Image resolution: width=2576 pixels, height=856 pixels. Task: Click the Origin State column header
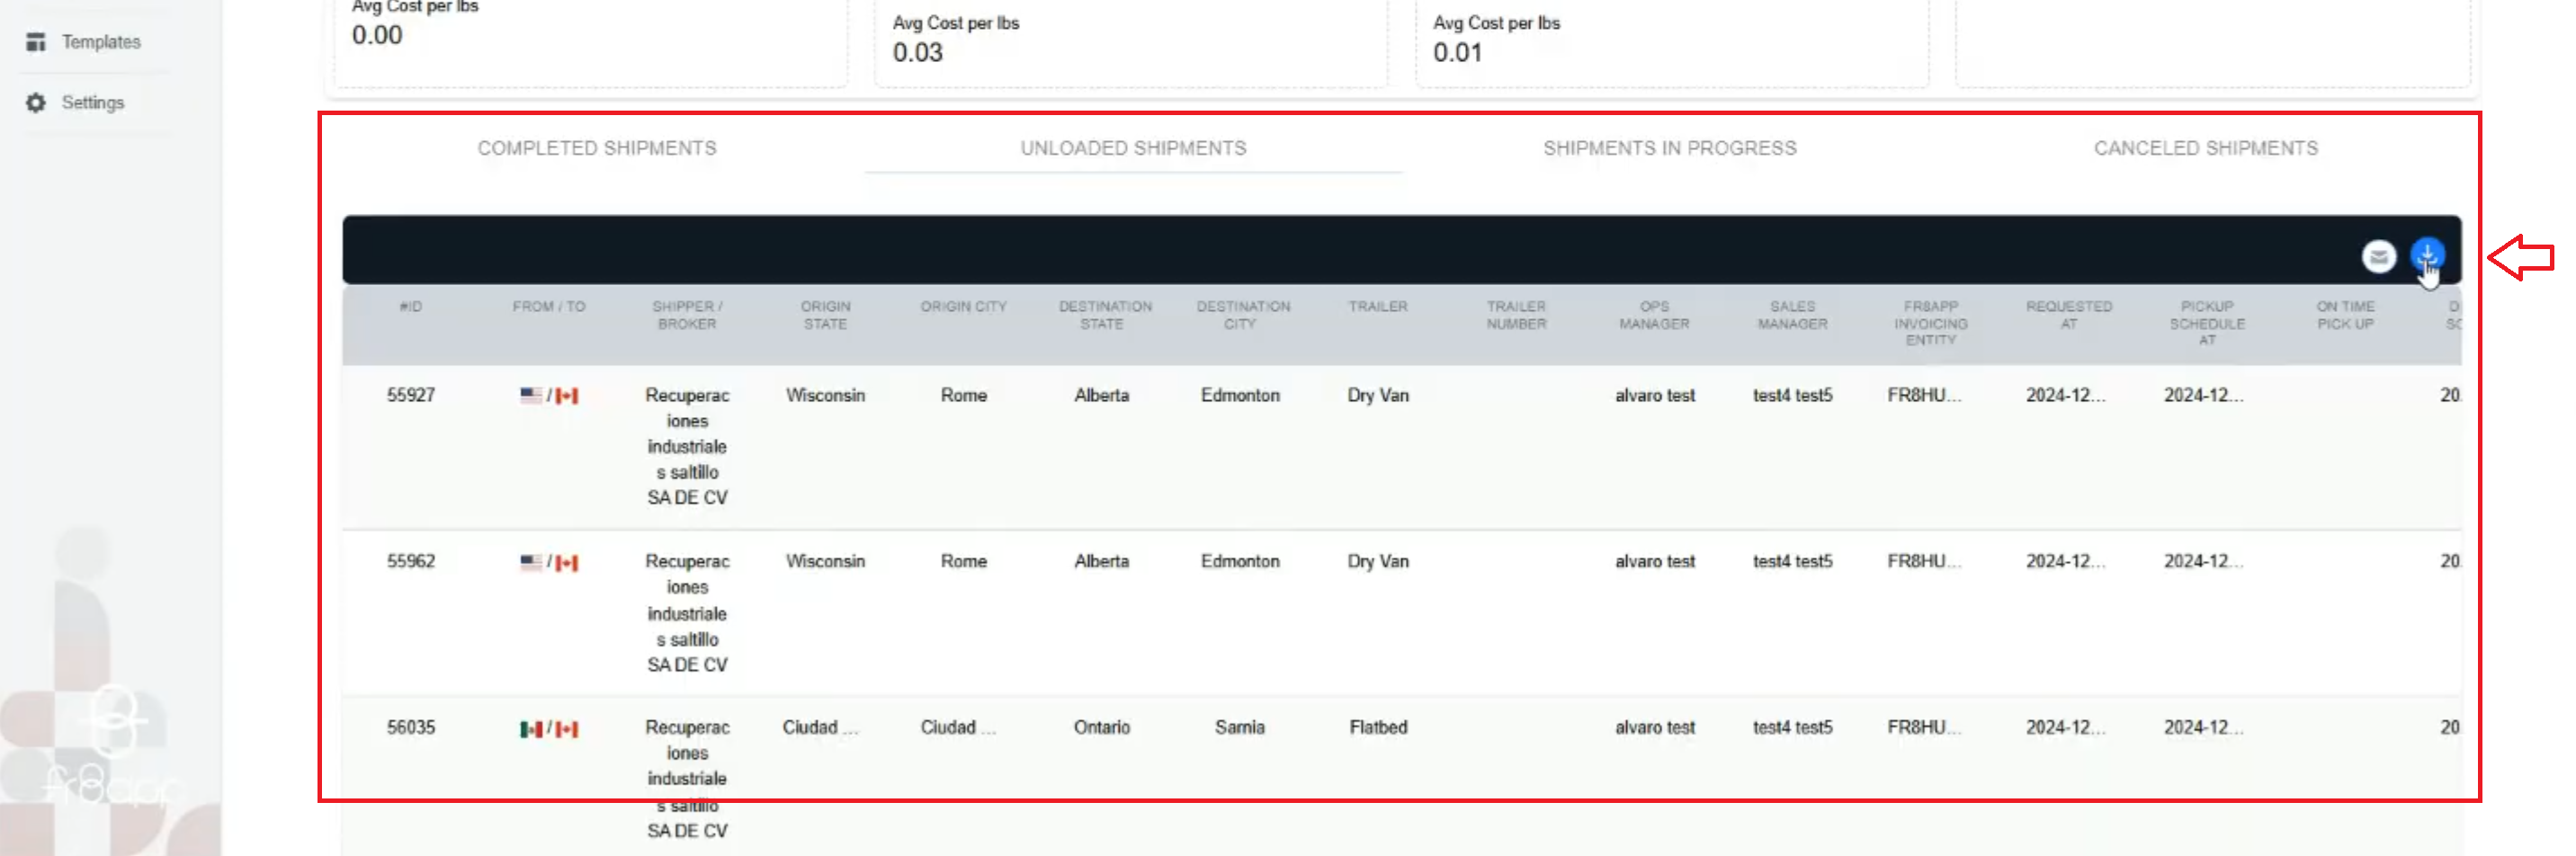coord(825,315)
